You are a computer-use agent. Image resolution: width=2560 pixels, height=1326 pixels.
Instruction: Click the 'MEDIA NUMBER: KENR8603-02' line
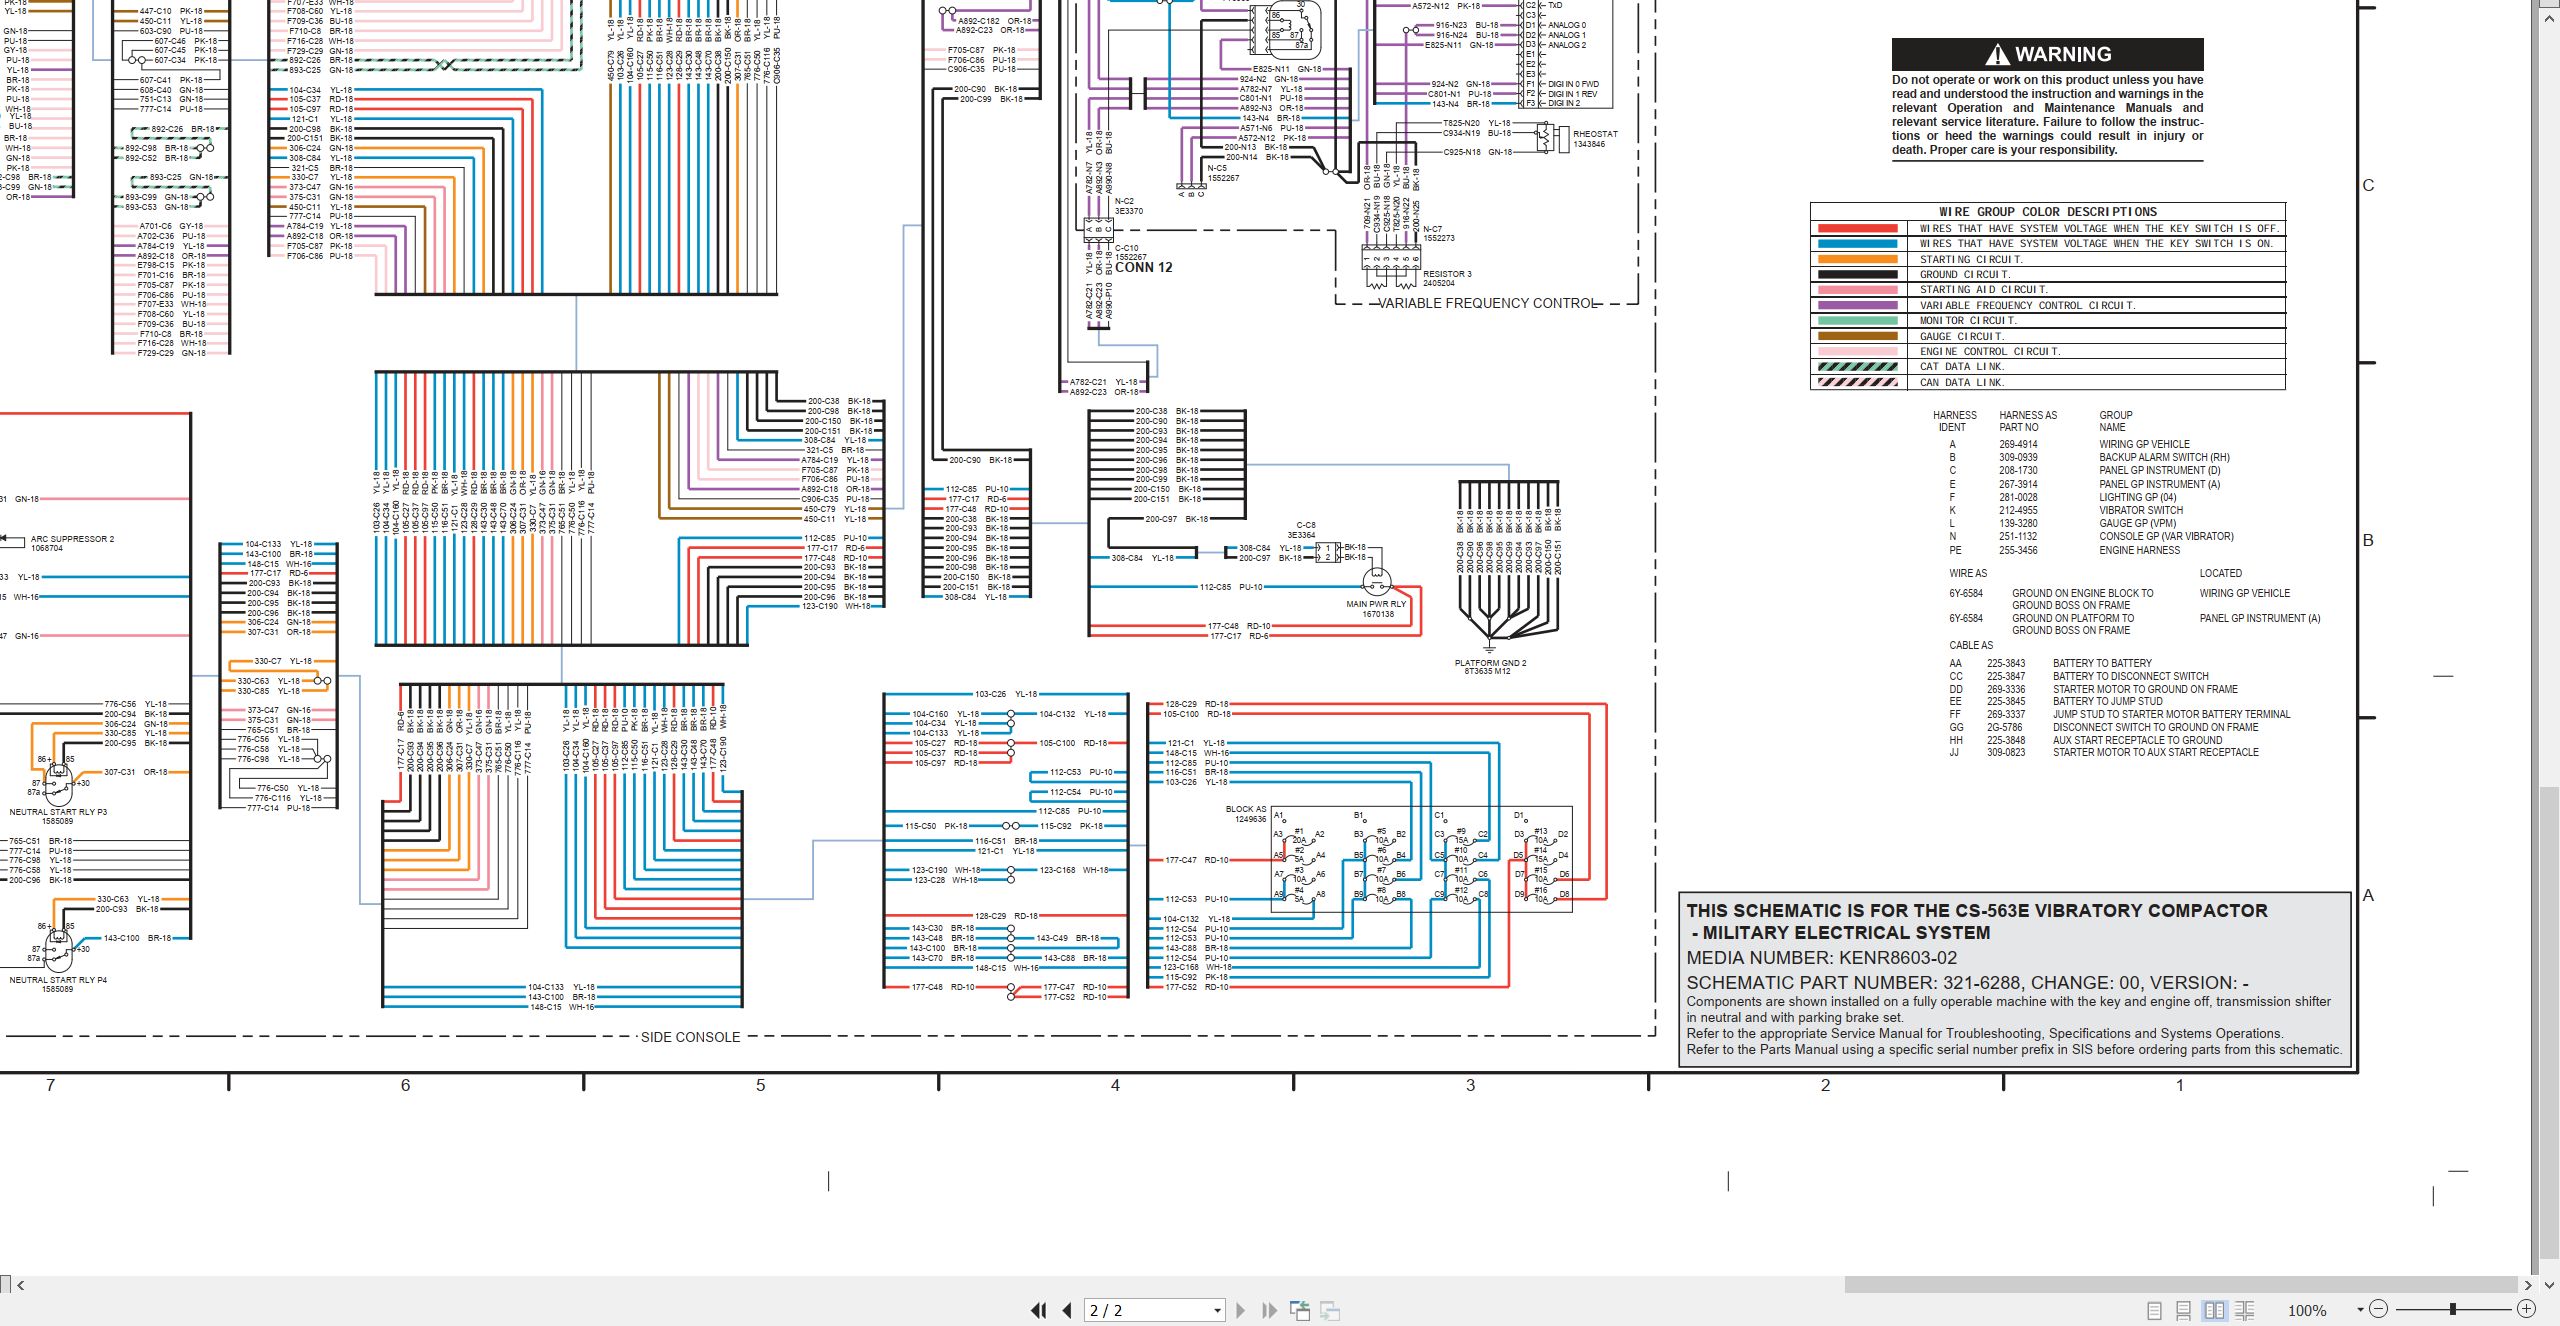1822,958
